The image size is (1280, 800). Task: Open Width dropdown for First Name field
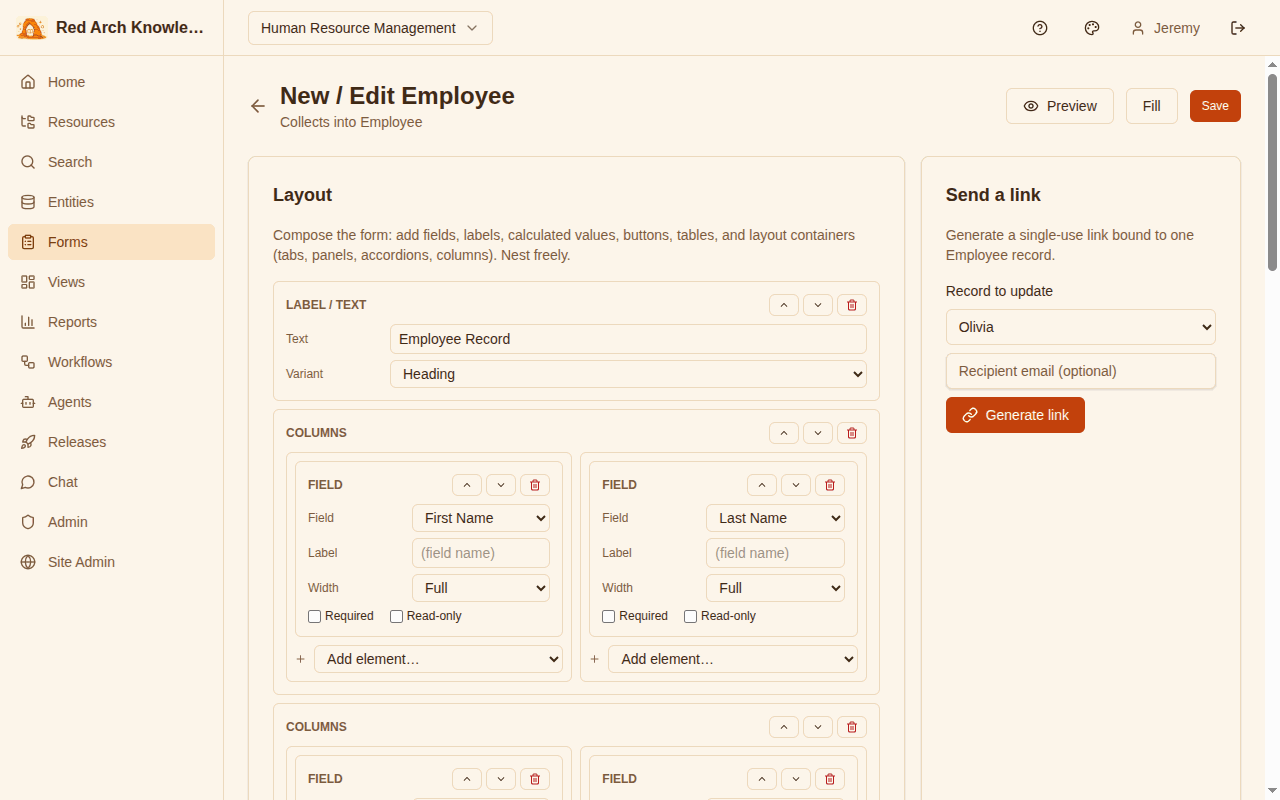(481, 588)
